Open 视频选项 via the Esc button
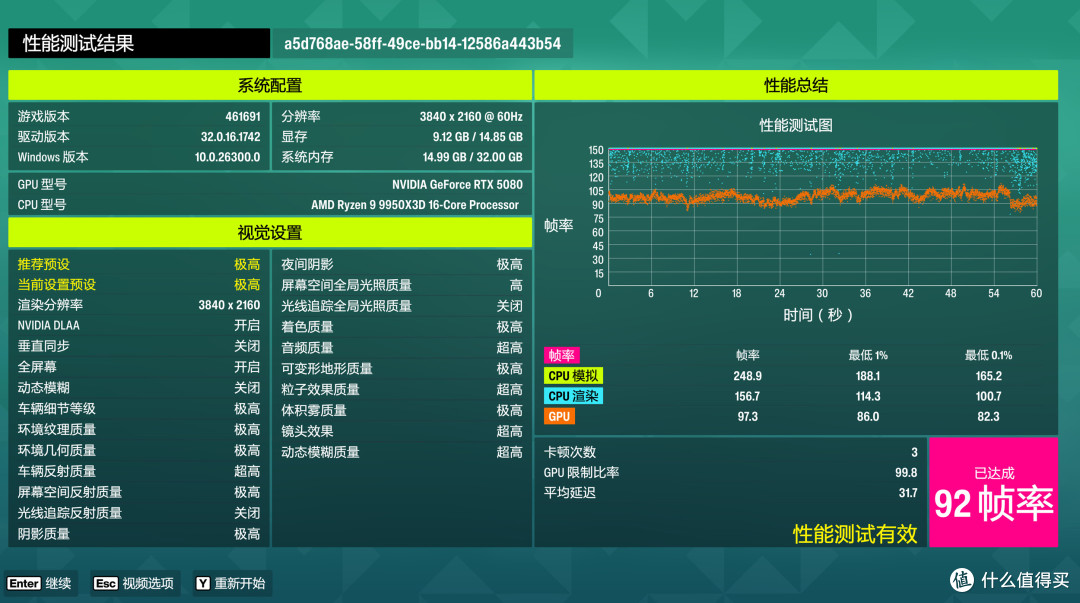Viewport: 1080px width, 603px height. [134, 583]
